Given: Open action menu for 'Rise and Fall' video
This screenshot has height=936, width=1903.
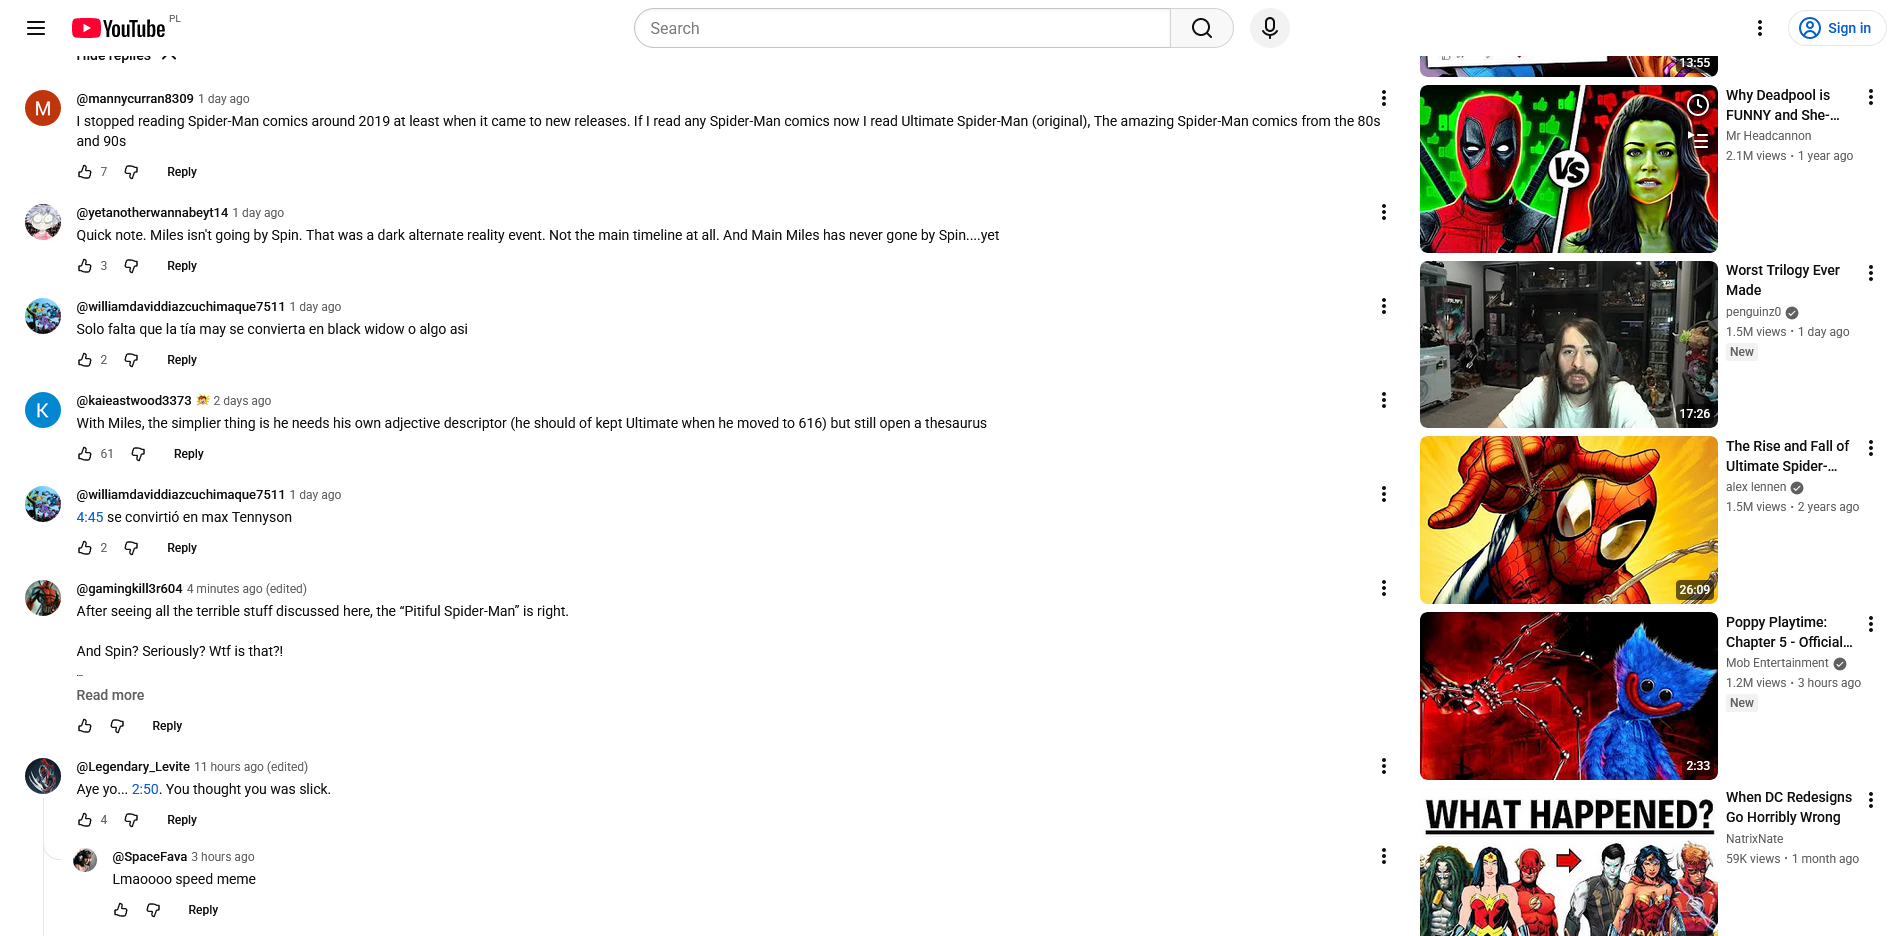Looking at the screenshot, I should coord(1871,448).
